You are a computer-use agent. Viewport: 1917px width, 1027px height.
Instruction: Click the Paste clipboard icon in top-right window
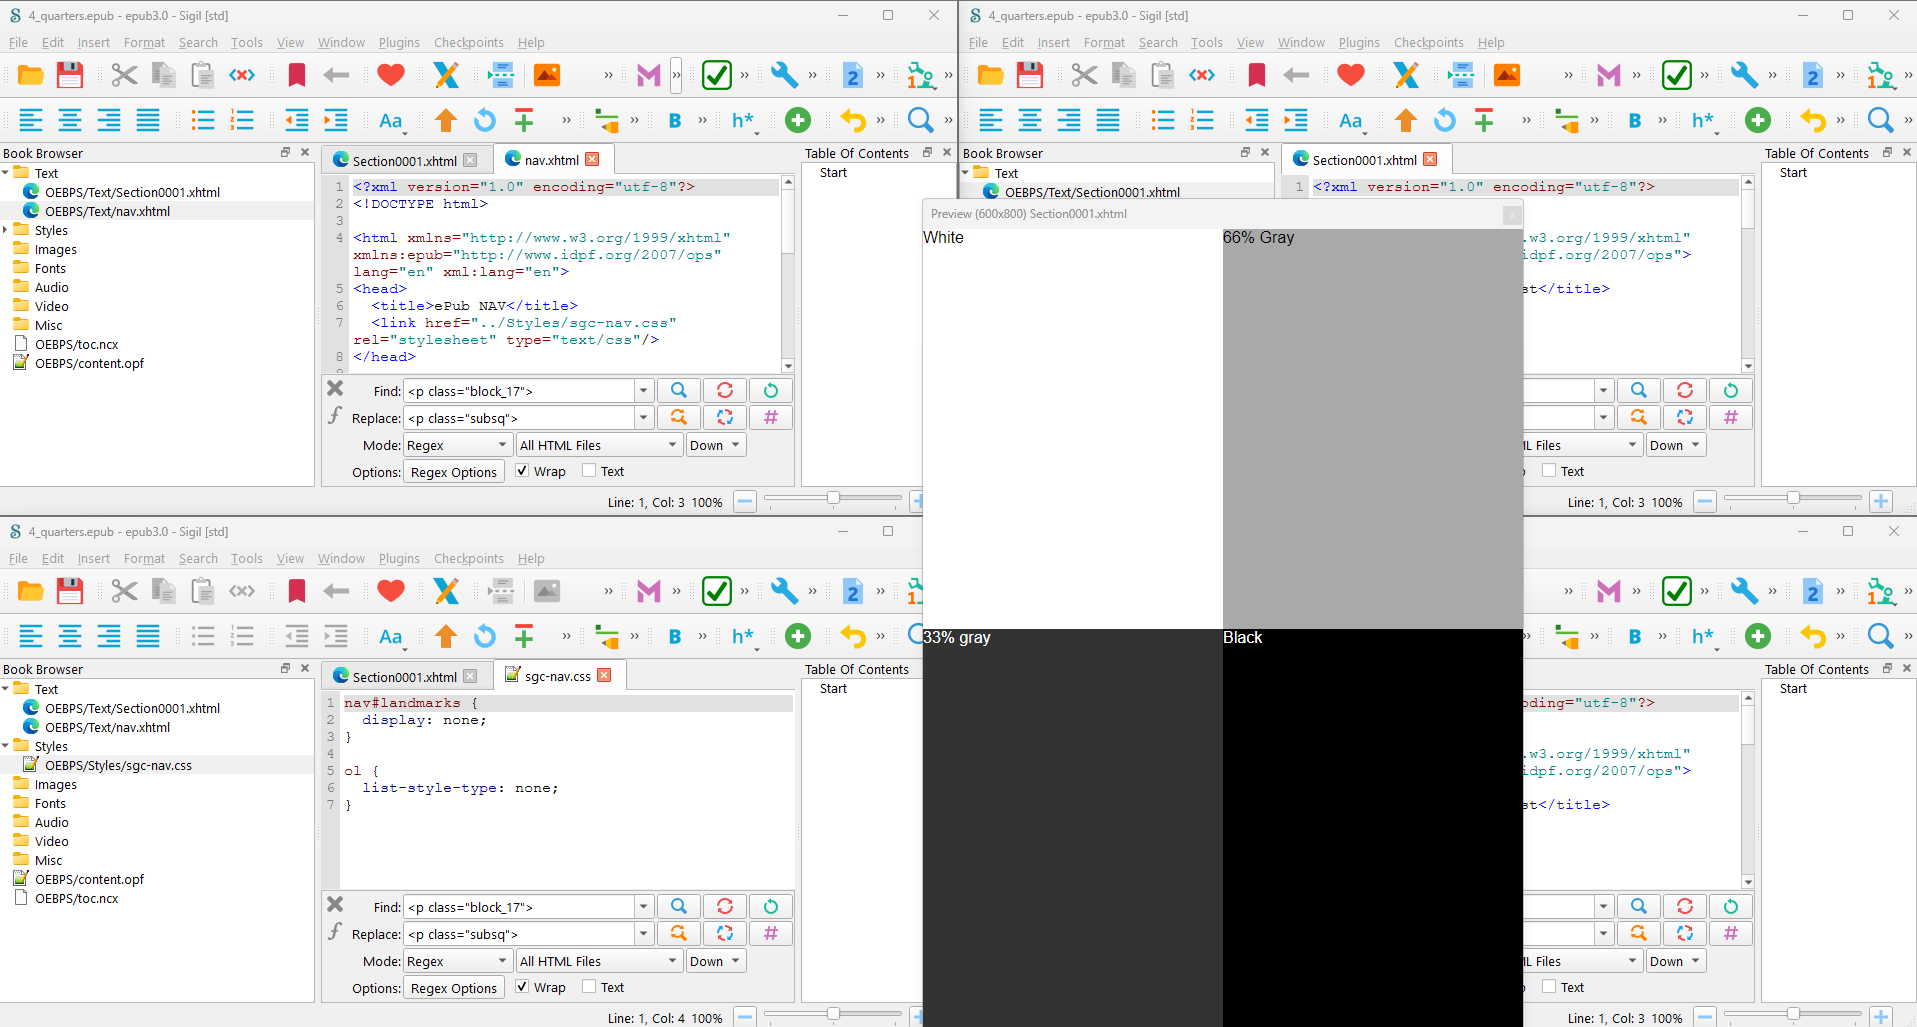1162,75
